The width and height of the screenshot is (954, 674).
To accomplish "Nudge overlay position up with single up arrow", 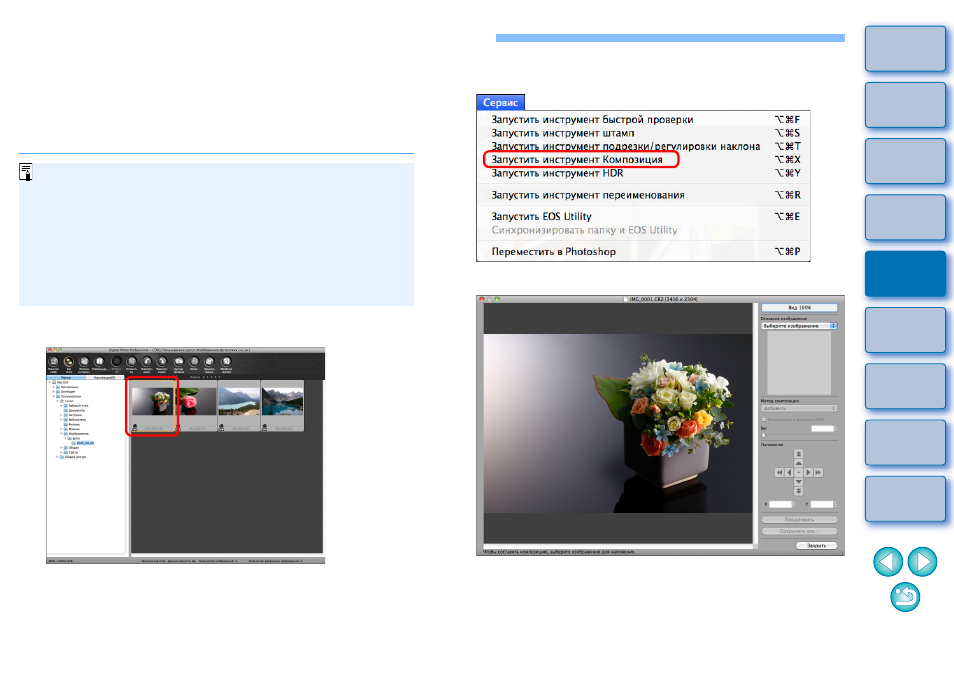I will coord(798,463).
